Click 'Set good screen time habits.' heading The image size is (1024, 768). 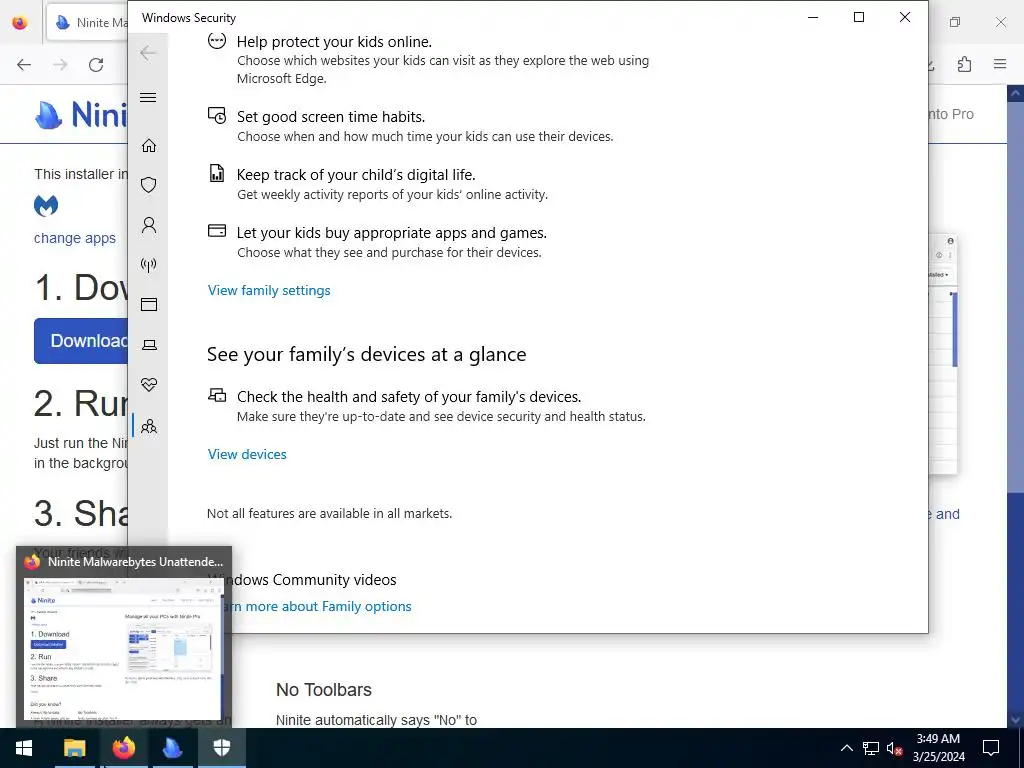pos(331,117)
